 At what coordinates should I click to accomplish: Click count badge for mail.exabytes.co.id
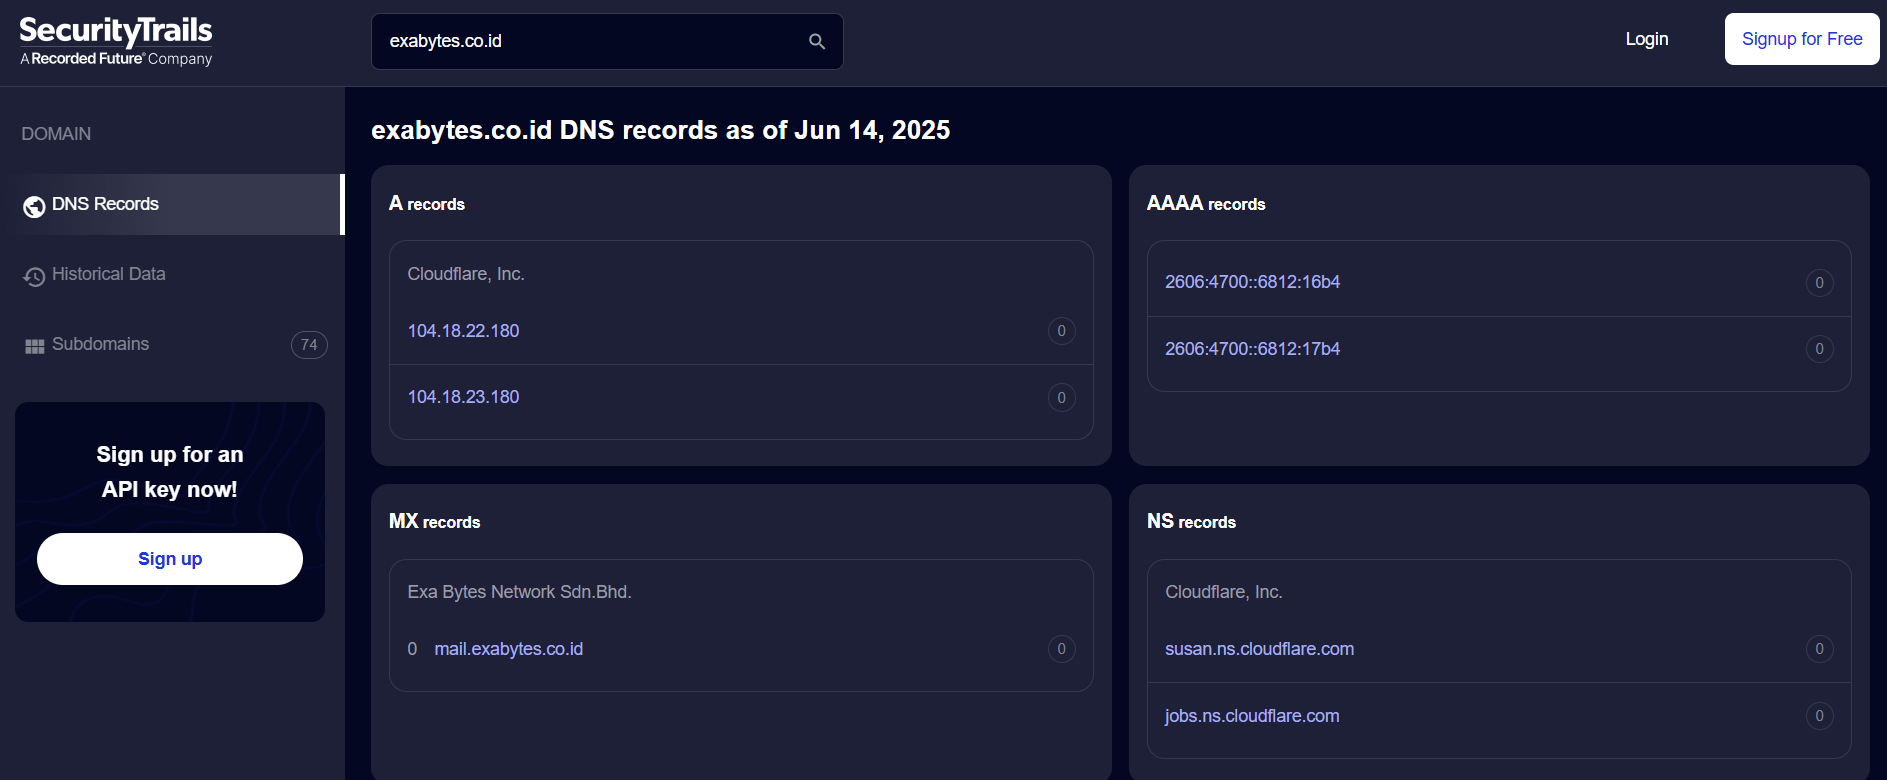pyautogui.click(x=1061, y=649)
